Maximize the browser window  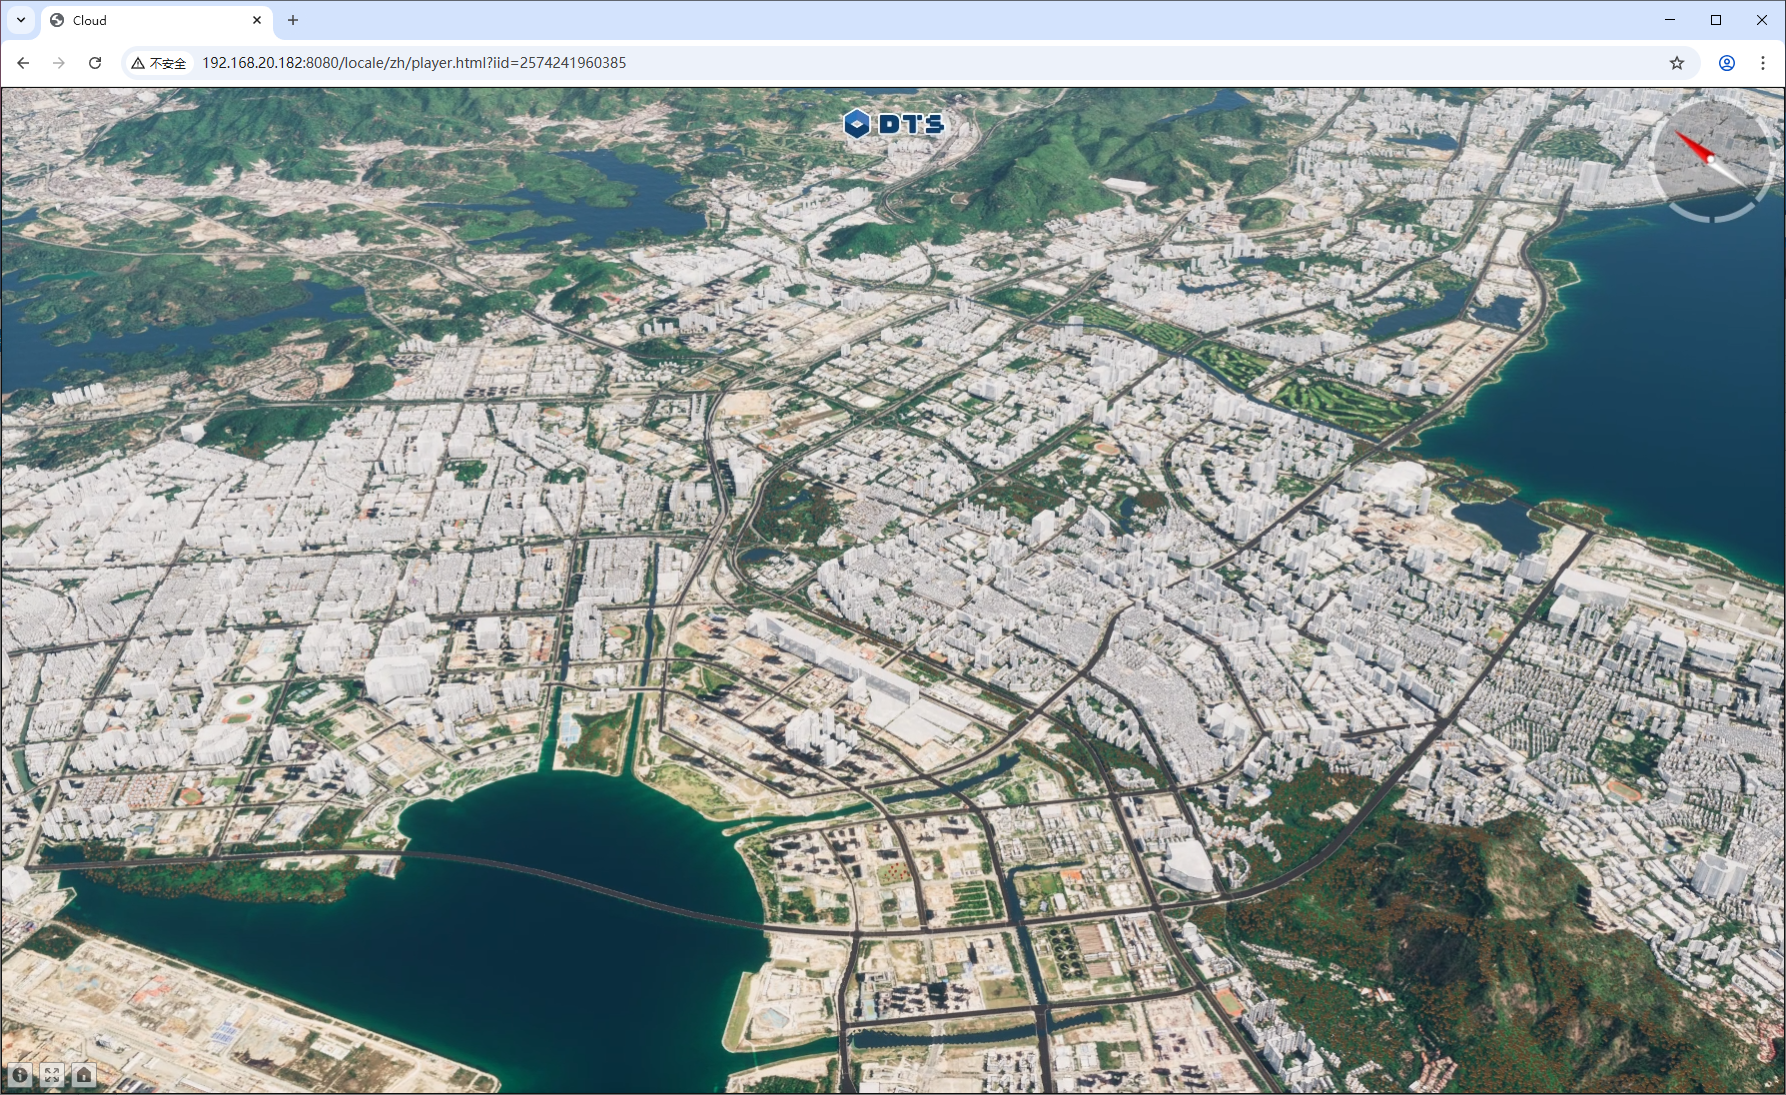pyautogui.click(x=1716, y=20)
